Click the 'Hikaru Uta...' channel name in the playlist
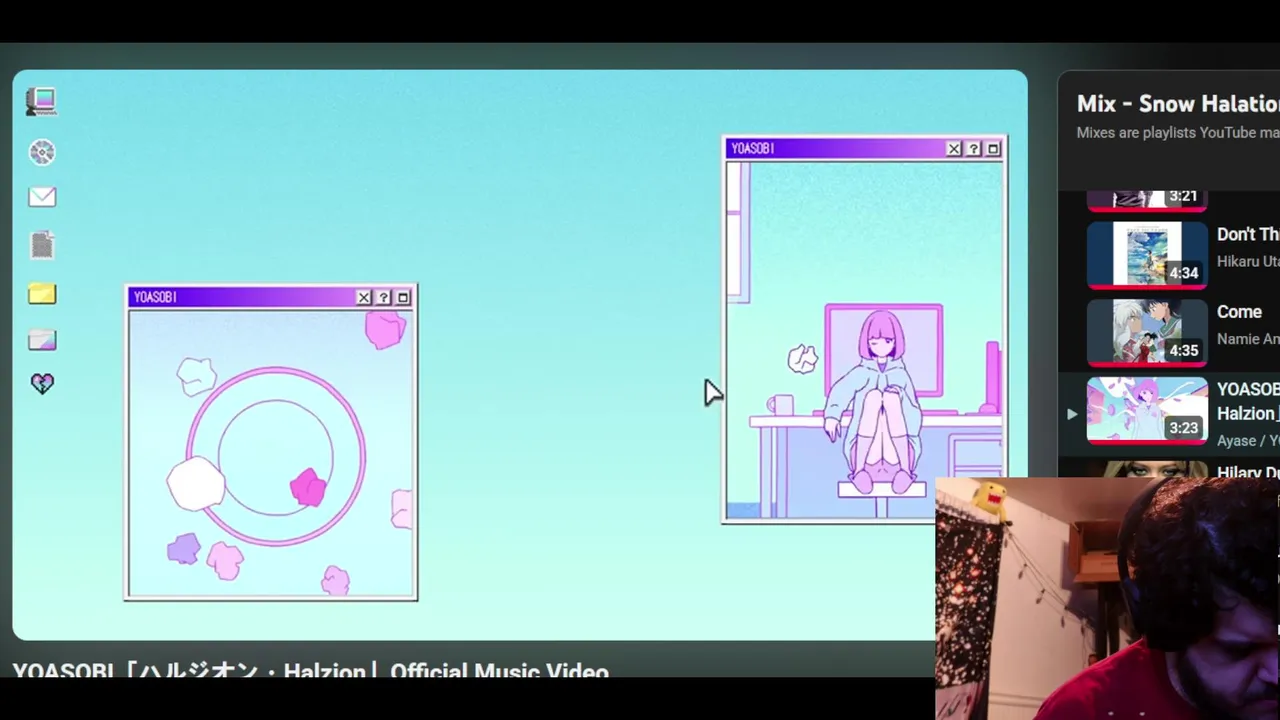The height and width of the screenshot is (720, 1280). click(1248, 261)
